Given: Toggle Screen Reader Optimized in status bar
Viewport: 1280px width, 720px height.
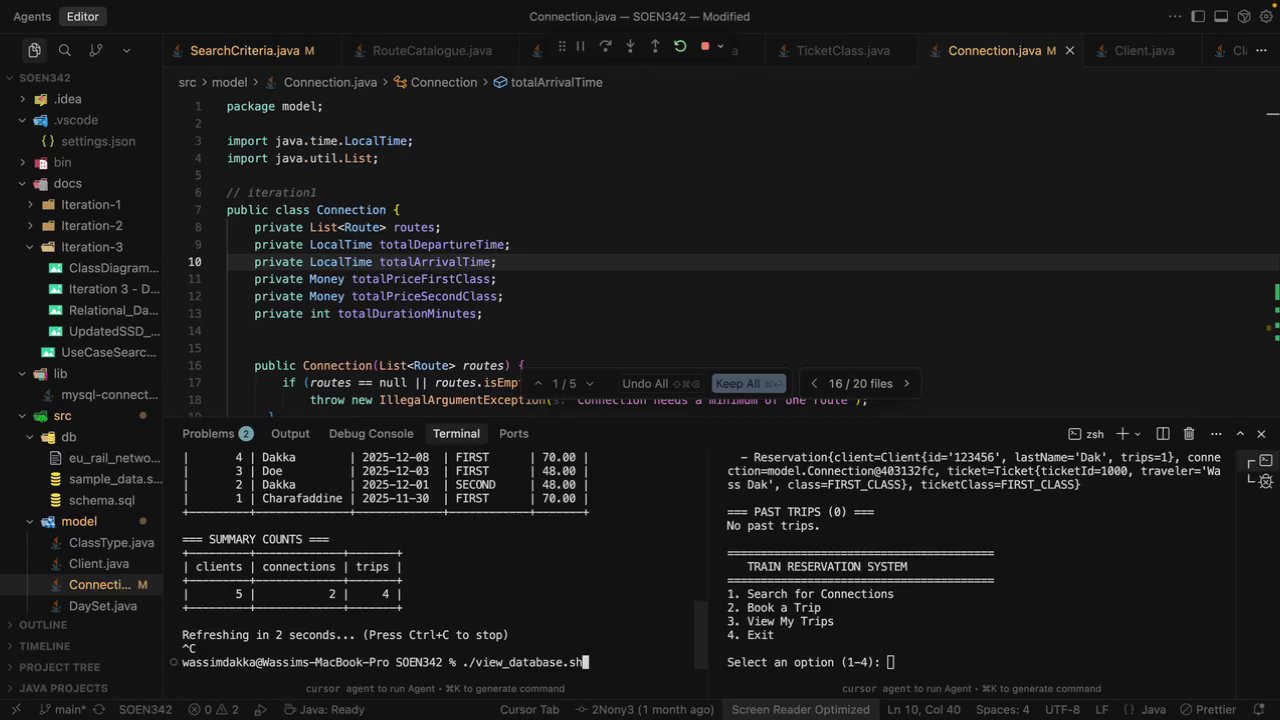Looking at the screenshot, I should (800, 709).
